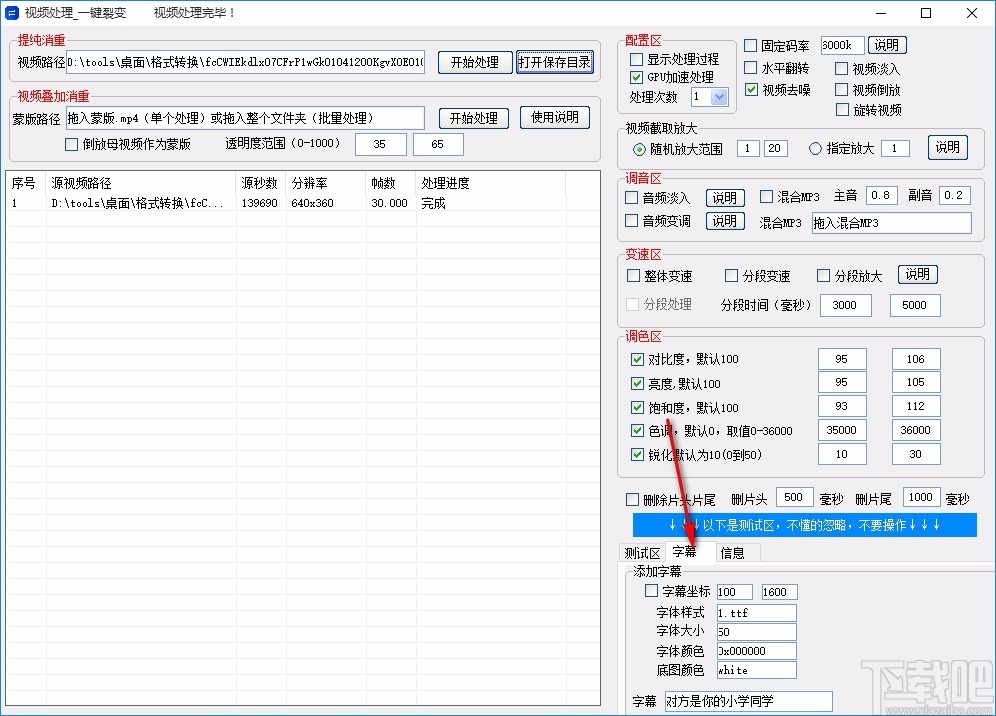The height and width of the screenshot is (716, 996).
Task: Click the 说明 button next to 固定码率
Action: tap(888, 44)
